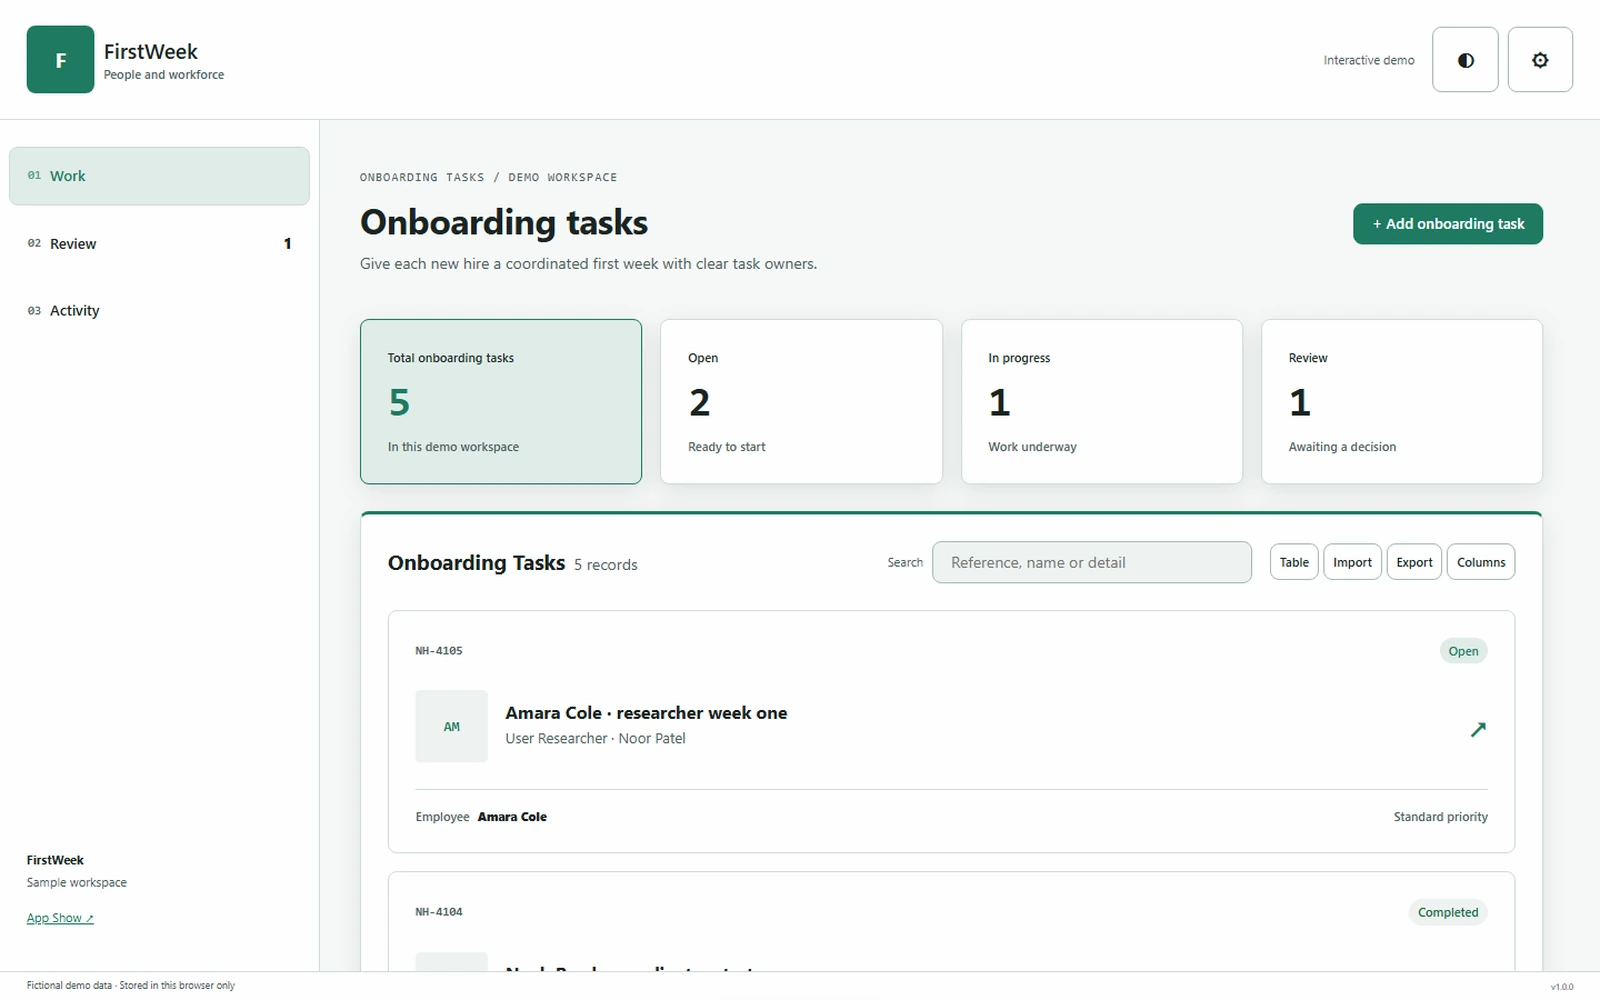This screenshot has width=1600, height=1000.
Task: Go to the Review sidebar item
Action: (159, 243)
